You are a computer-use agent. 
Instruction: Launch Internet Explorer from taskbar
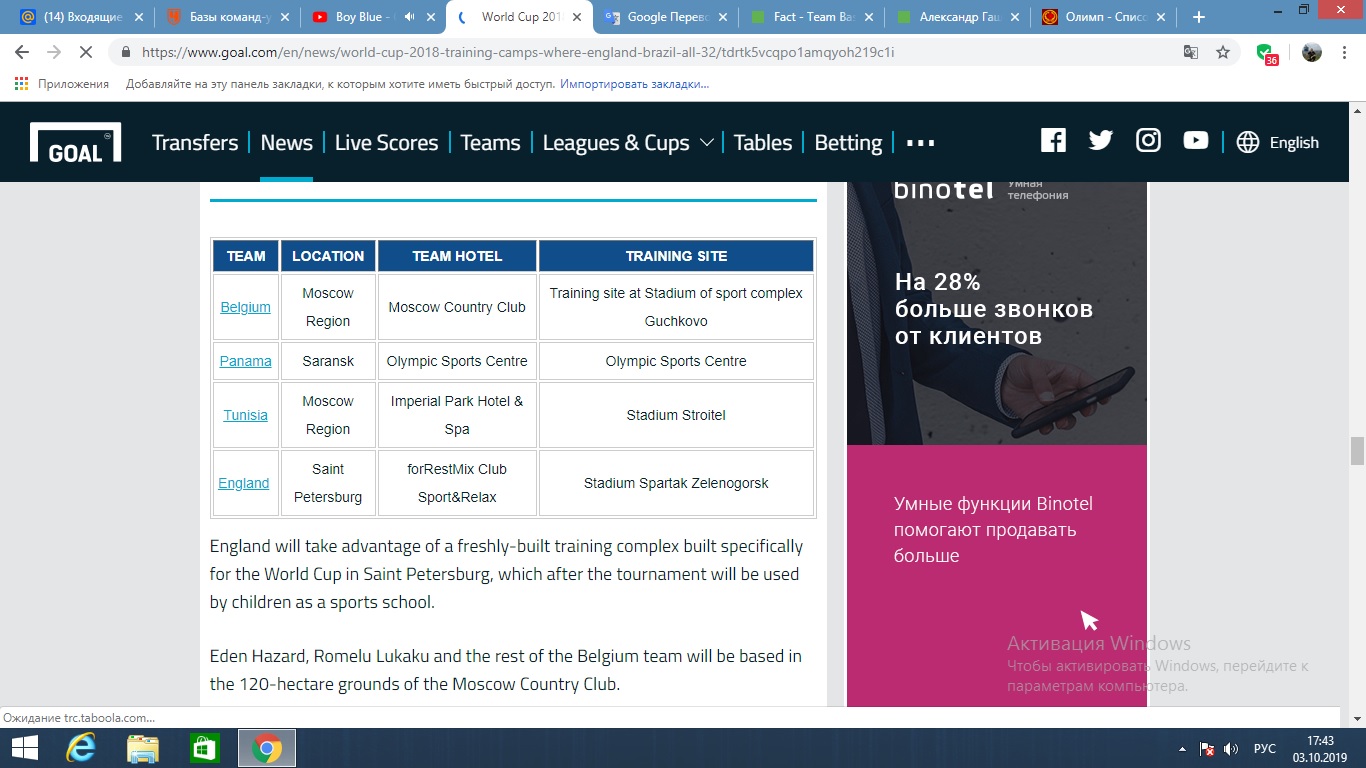point(80,748)
